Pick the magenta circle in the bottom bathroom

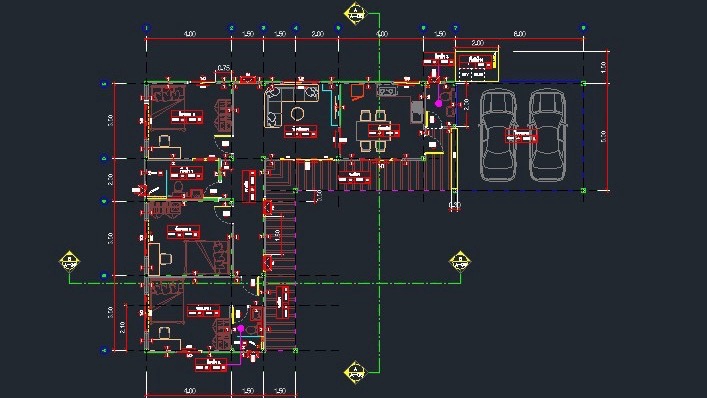click(x=240, y=329)
